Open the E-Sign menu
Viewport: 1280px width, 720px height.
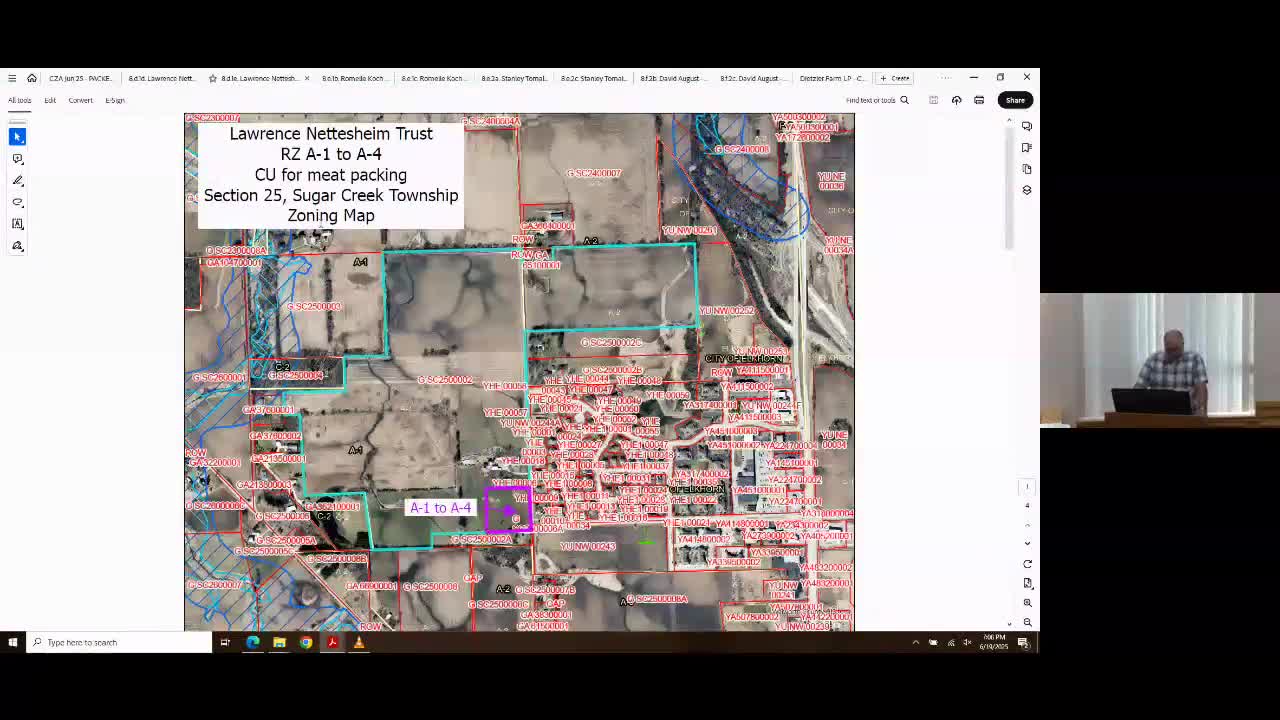(115, 100)
